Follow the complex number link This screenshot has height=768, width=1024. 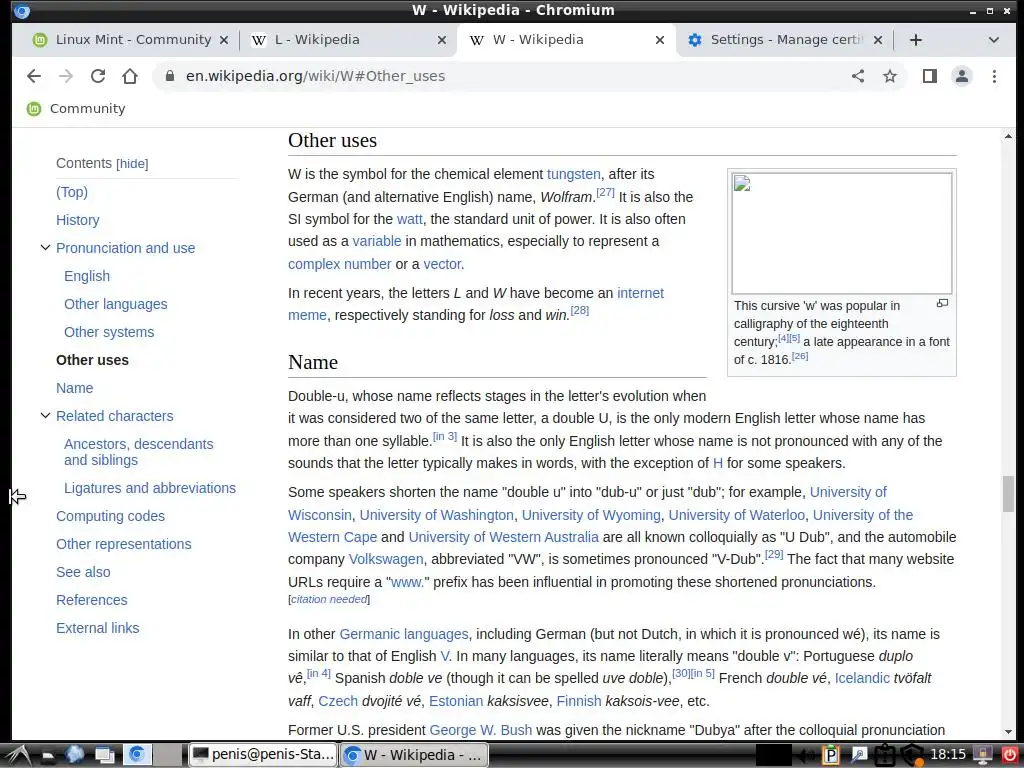click(x=340, y=264)
